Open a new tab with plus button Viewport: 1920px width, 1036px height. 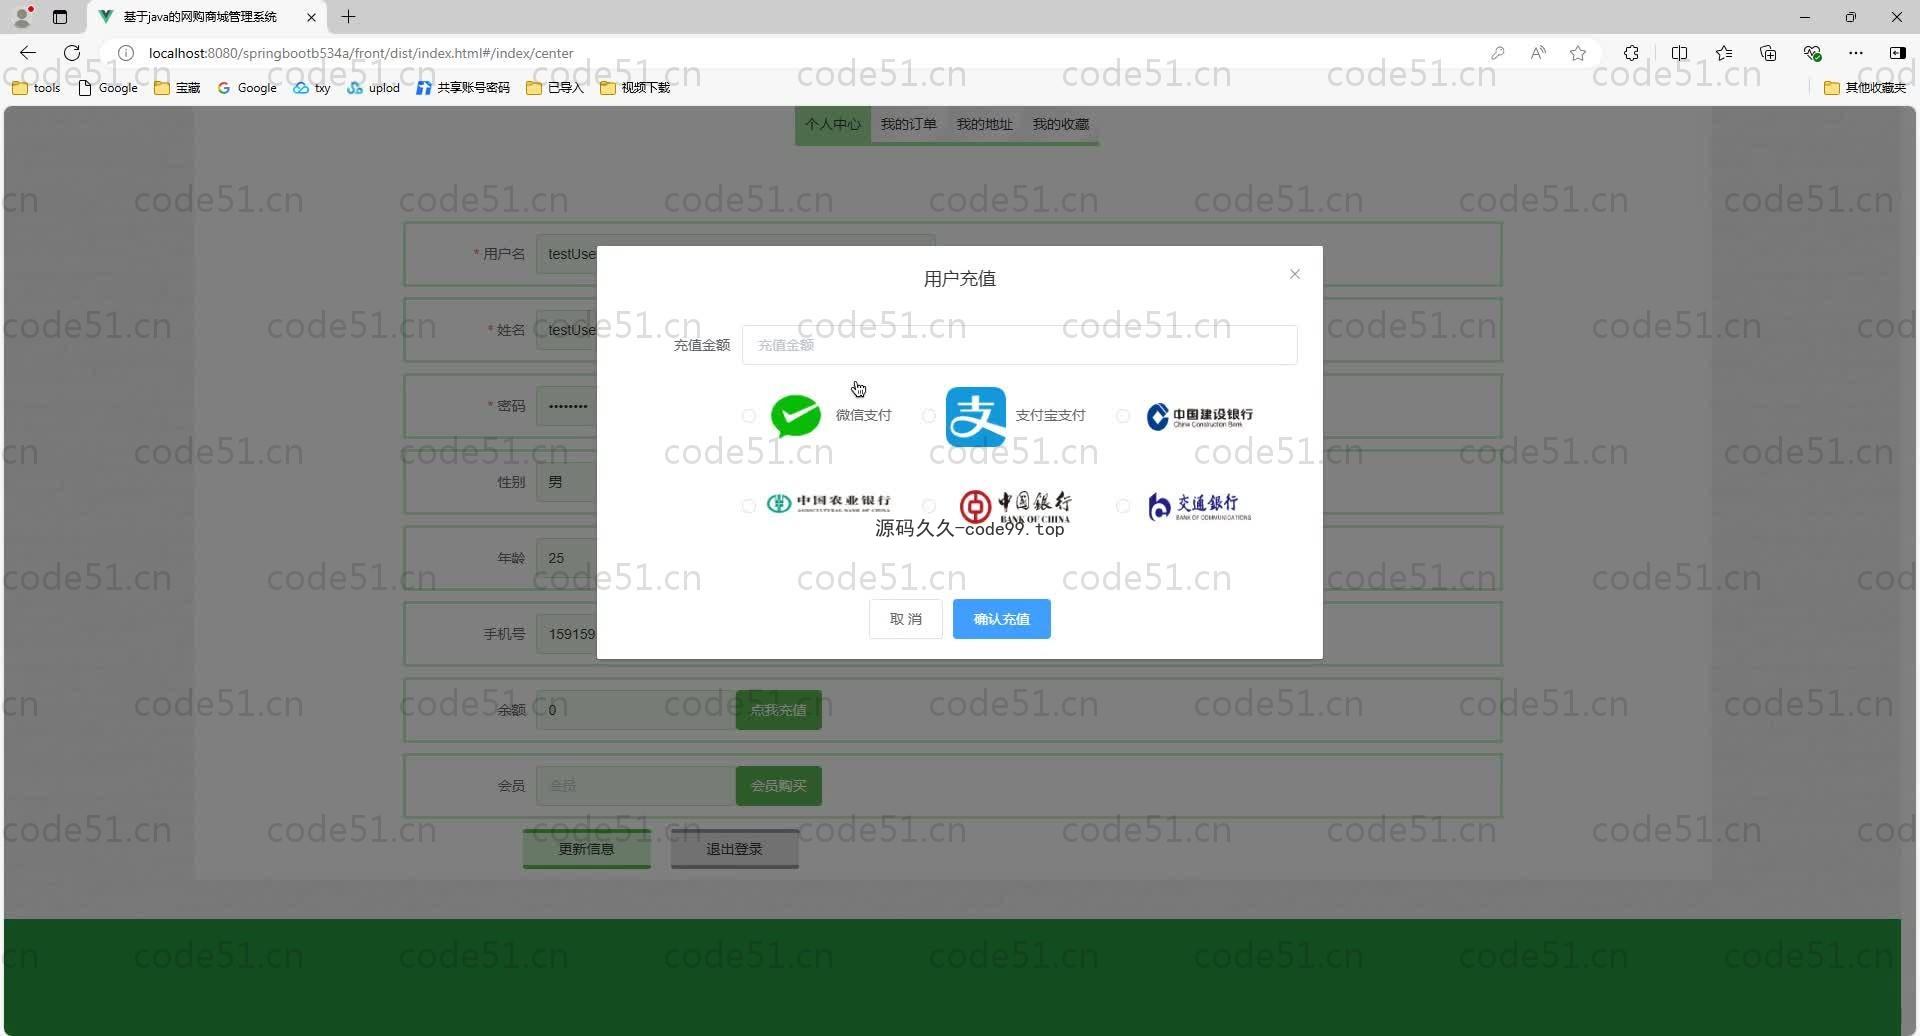pyautogui.click(x=348, y=17)
